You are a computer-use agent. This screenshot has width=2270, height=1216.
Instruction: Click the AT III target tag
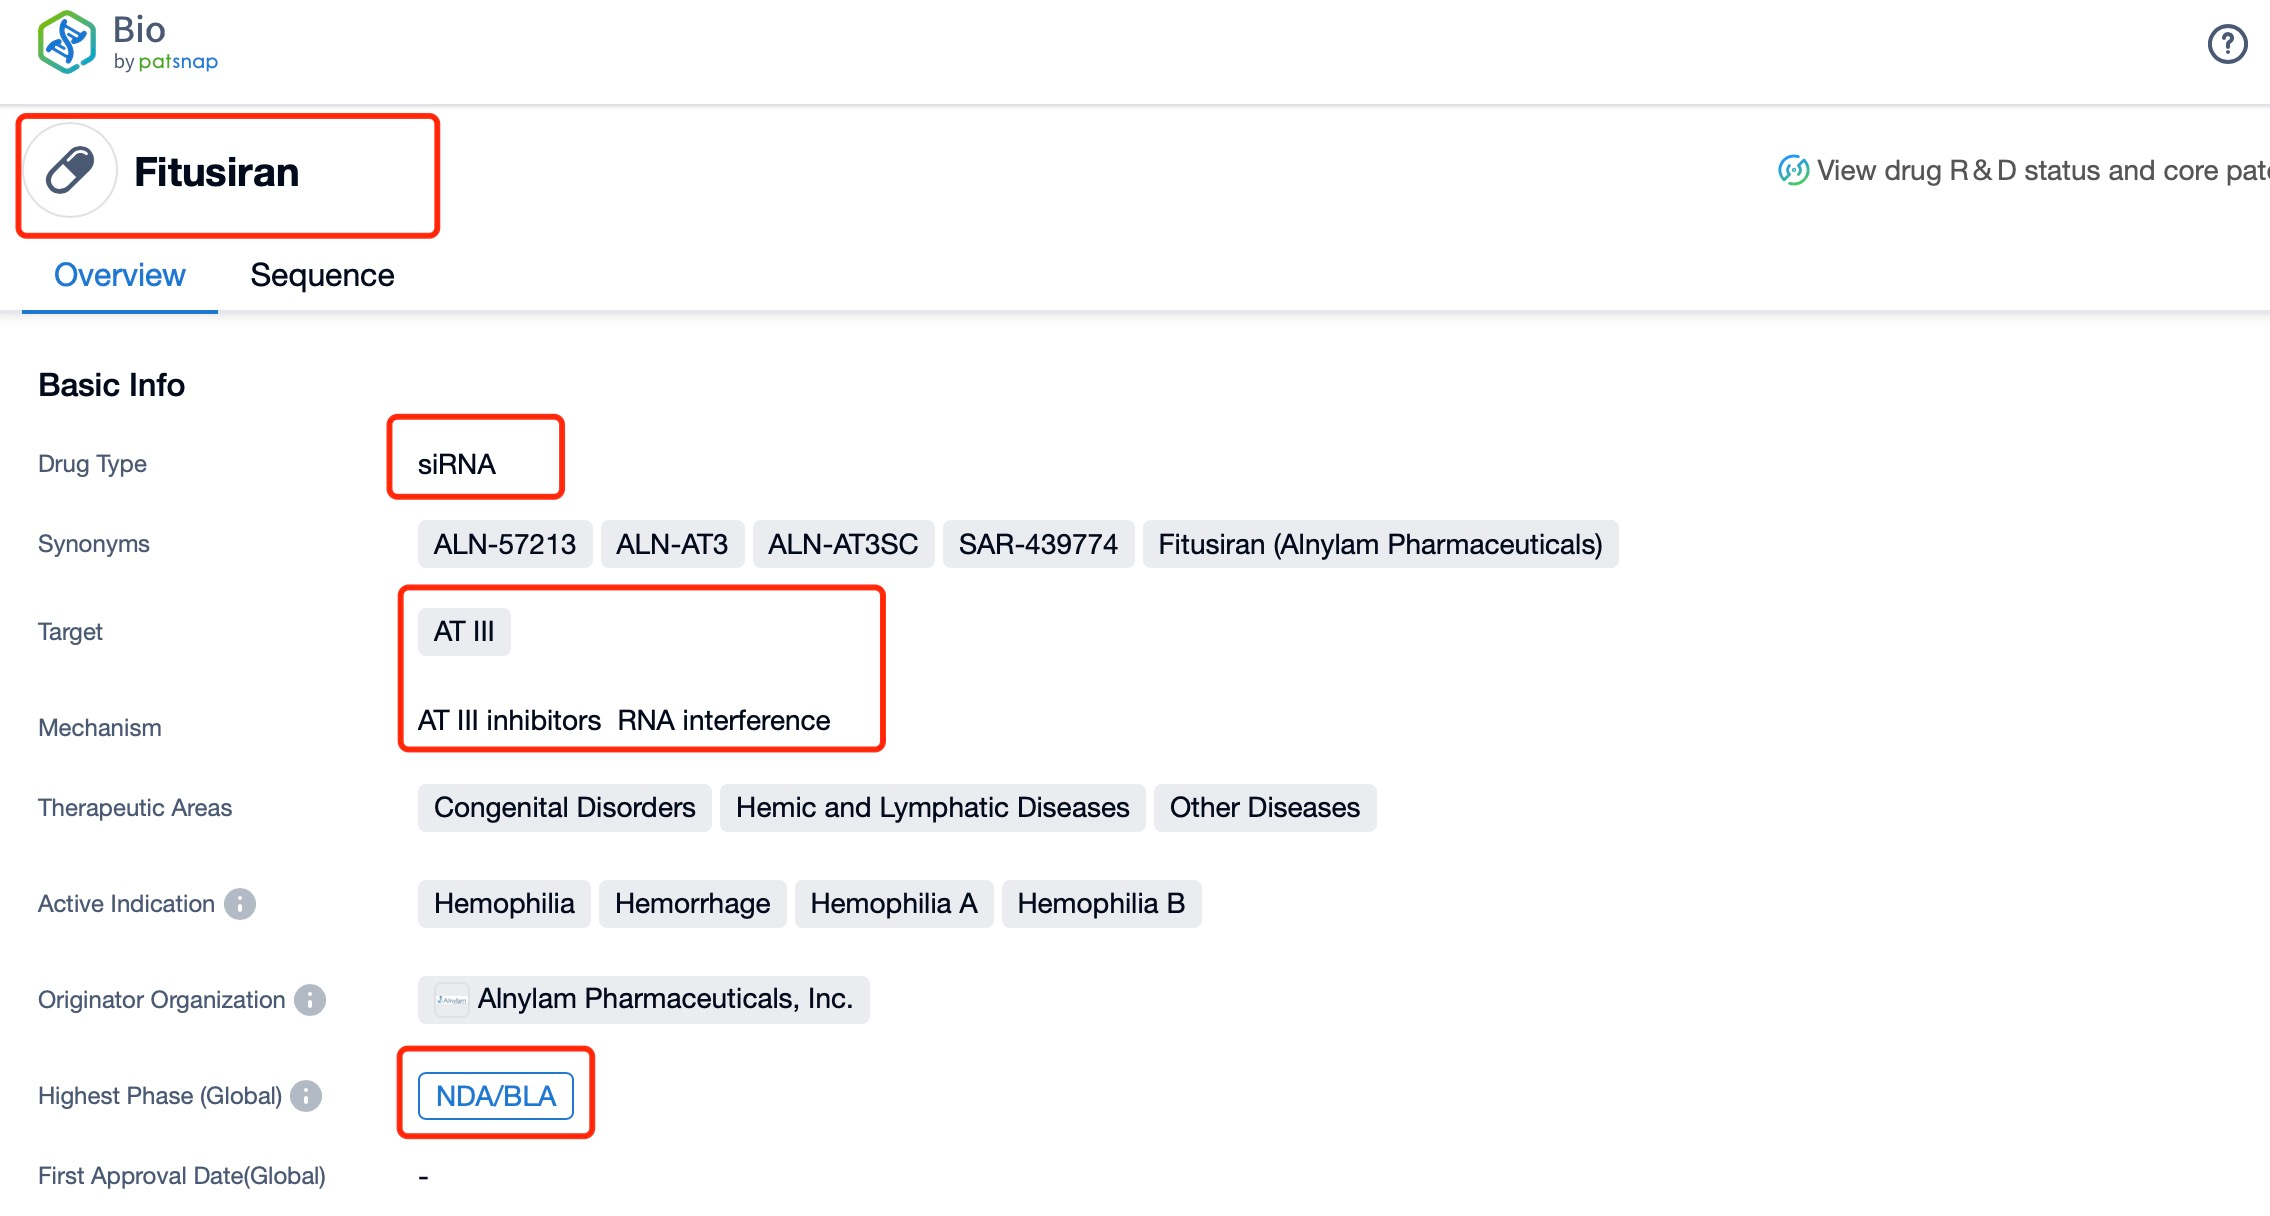(x=464, y=632)
